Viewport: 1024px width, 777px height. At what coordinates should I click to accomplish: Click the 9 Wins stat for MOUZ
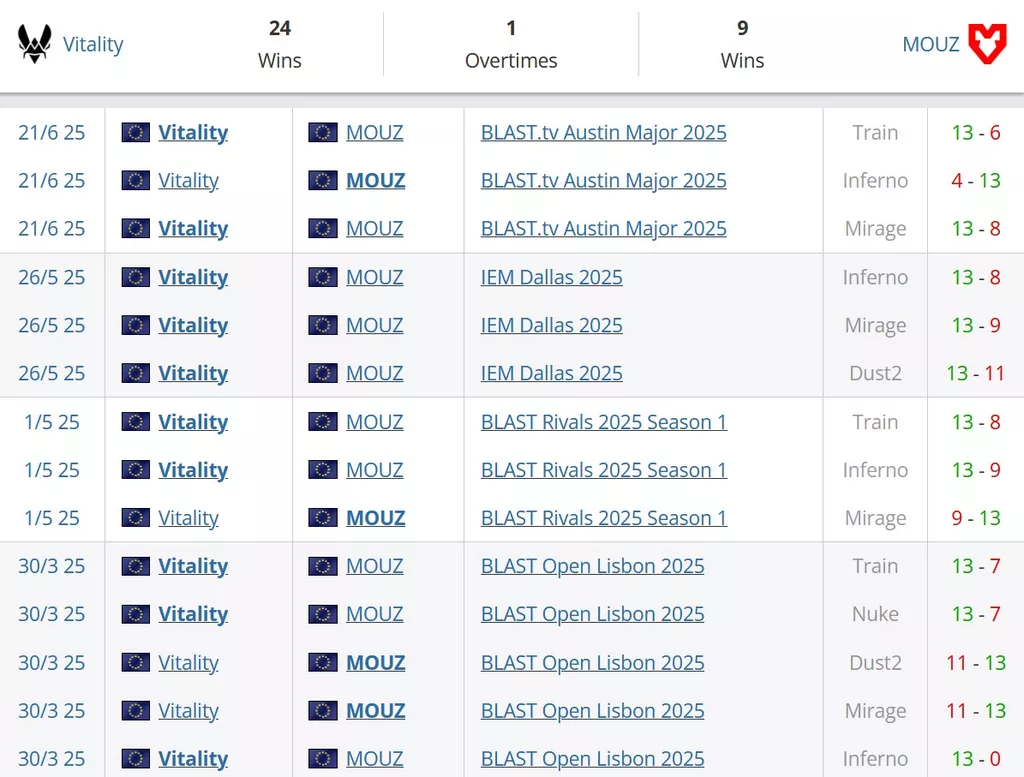pyautogui.click(x=742, y=44)
